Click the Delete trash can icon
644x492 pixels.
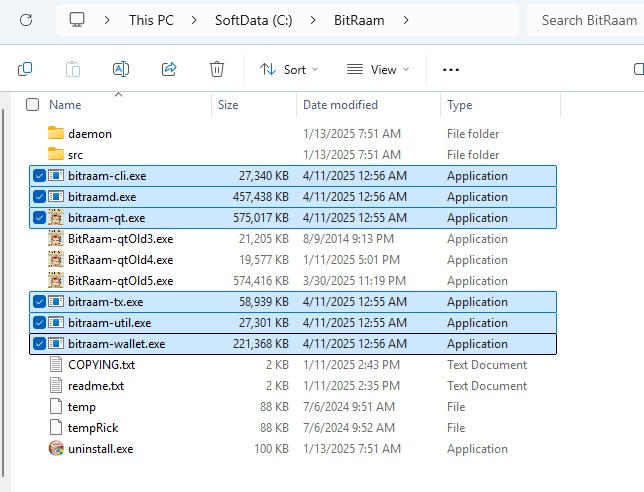(217, 69)
